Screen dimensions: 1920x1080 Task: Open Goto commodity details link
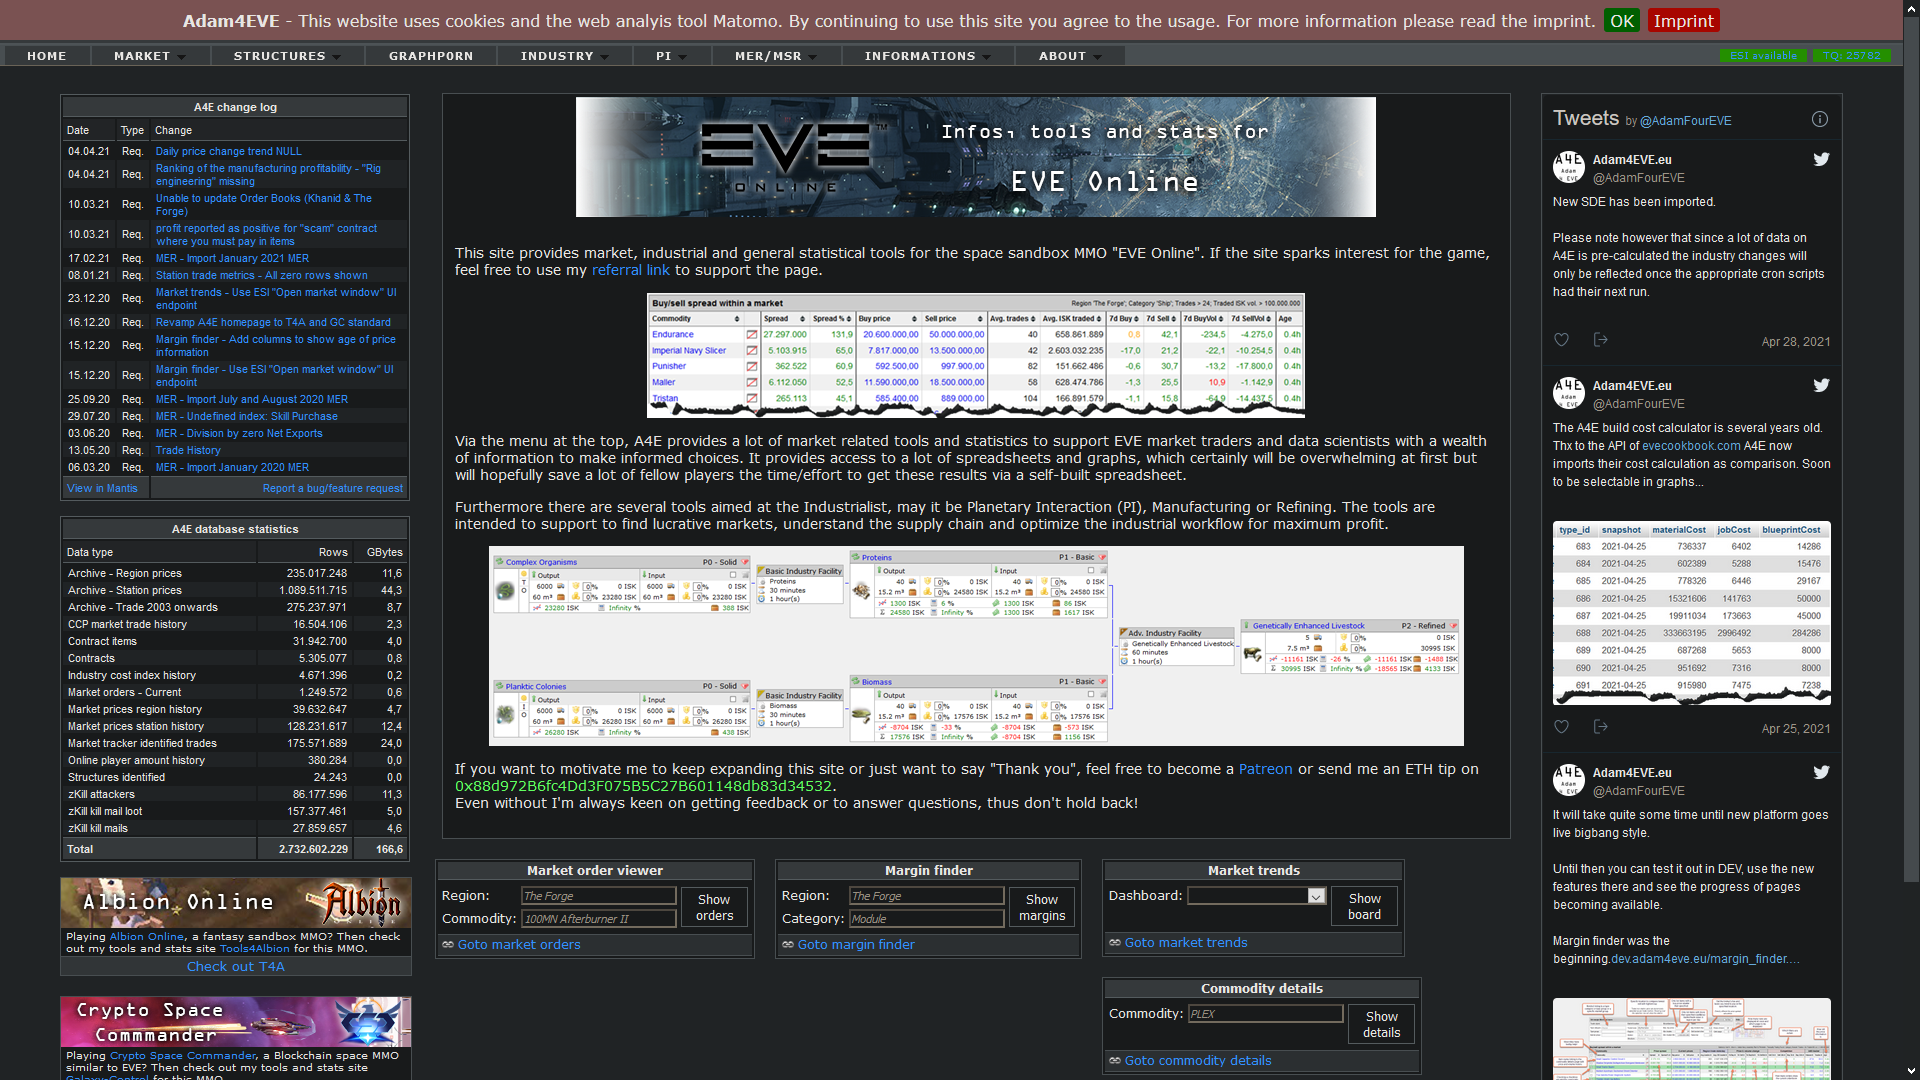(1198, 1060)
